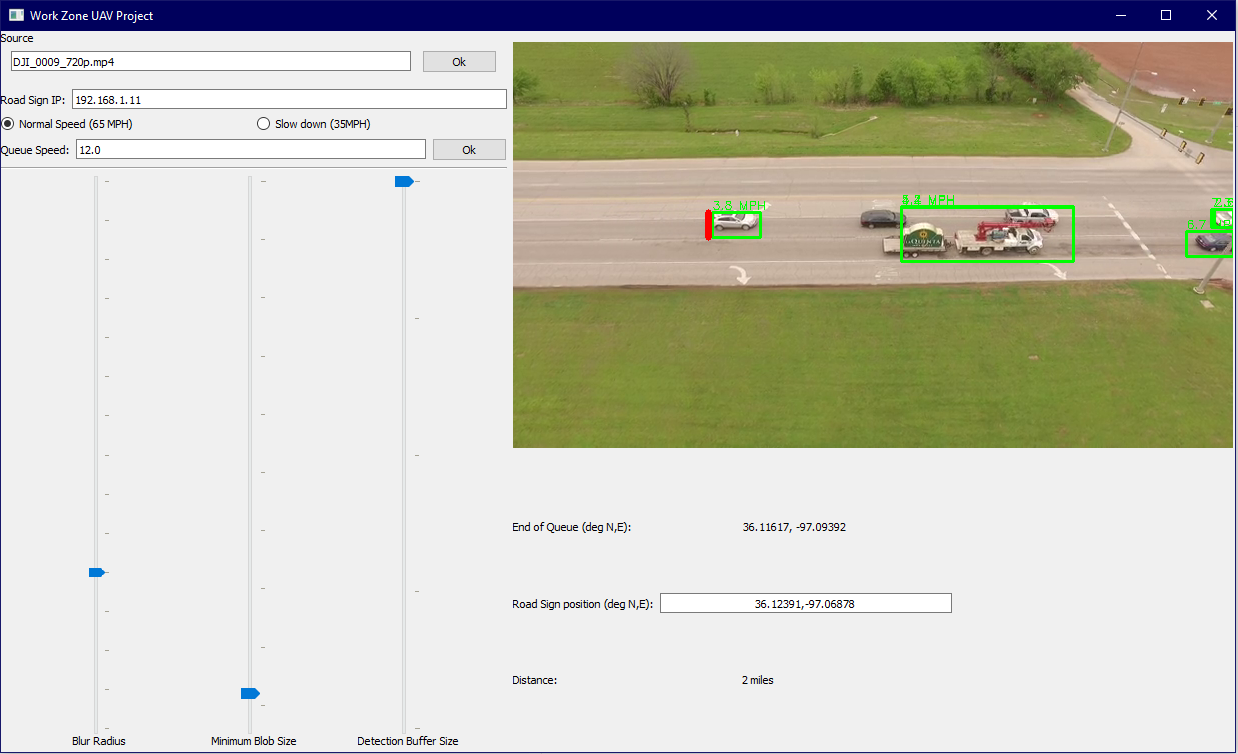Edit the Road Sign IP address field
The image size is (1238, 754).
(x=290, y=100)
